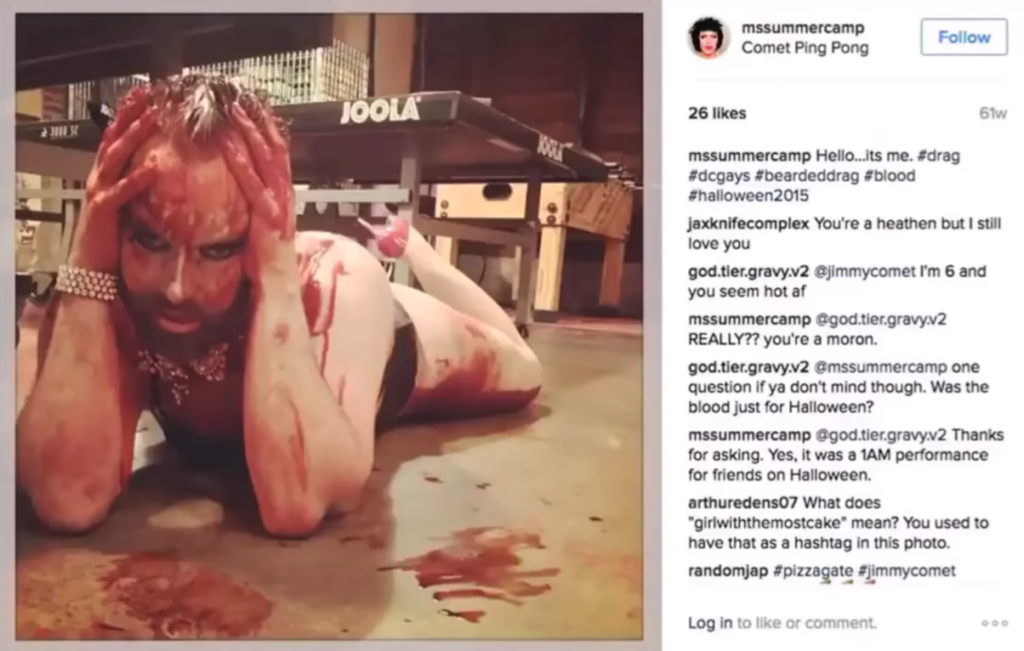View the 26 likes count

(x=716, y=113)
